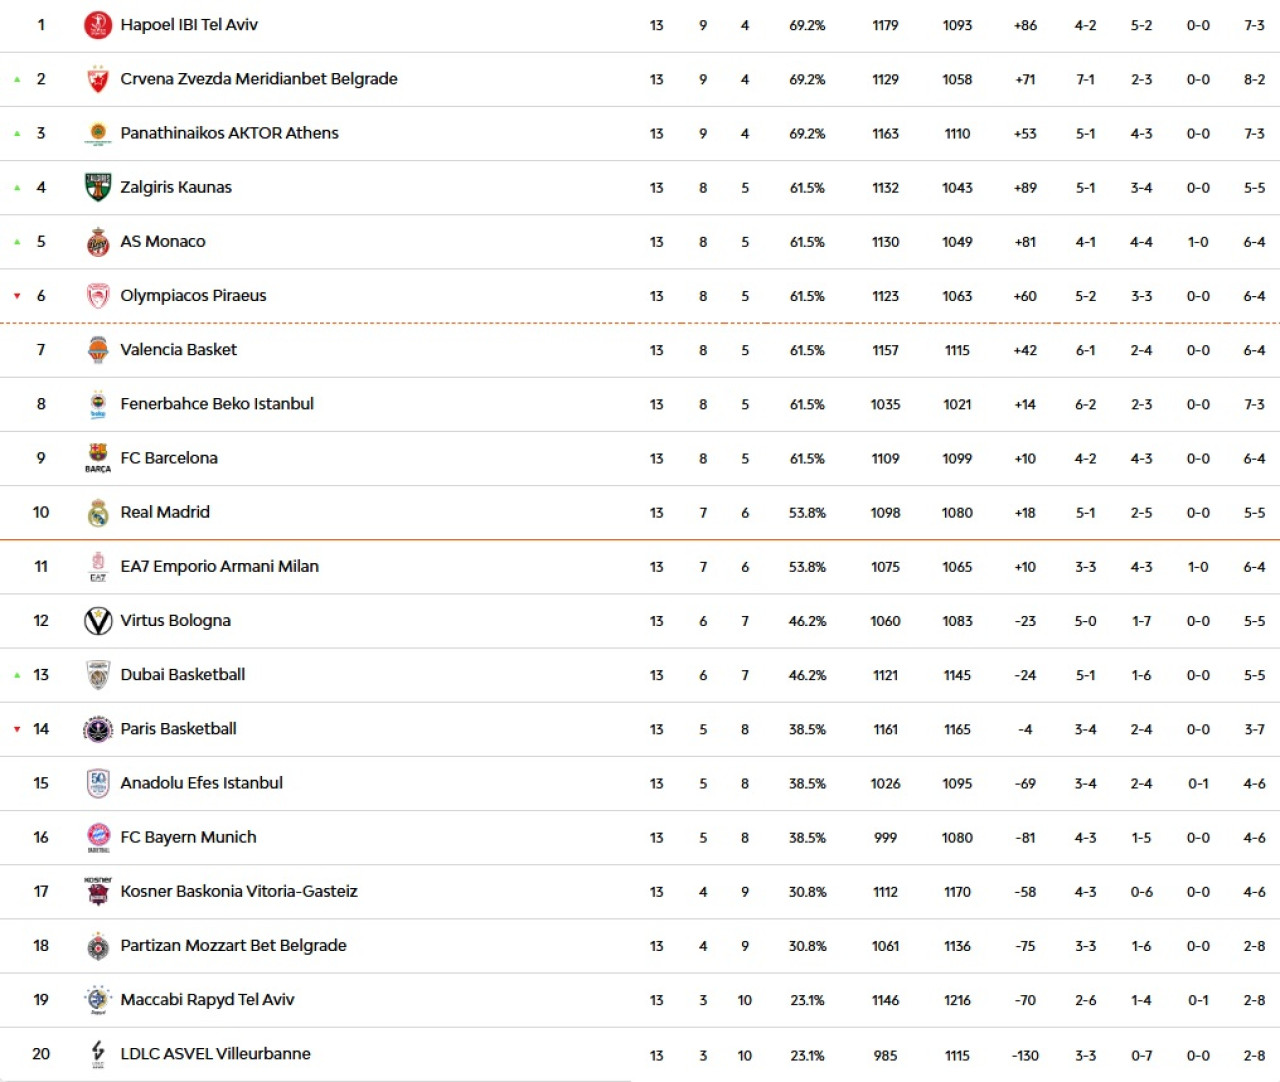Click the FC Bayern Munich crest
The height and width of the screenshot is (1082, 1280).
98,837
